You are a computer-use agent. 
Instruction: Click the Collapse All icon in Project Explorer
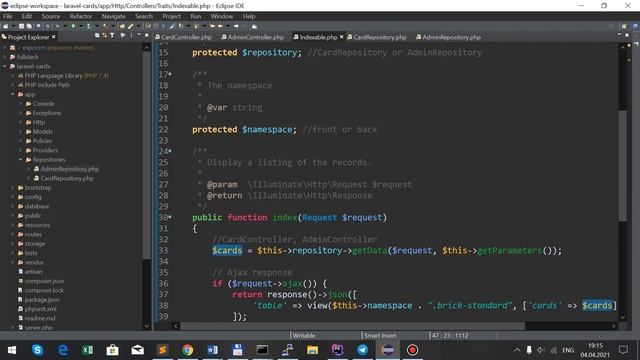pos(97,36)
